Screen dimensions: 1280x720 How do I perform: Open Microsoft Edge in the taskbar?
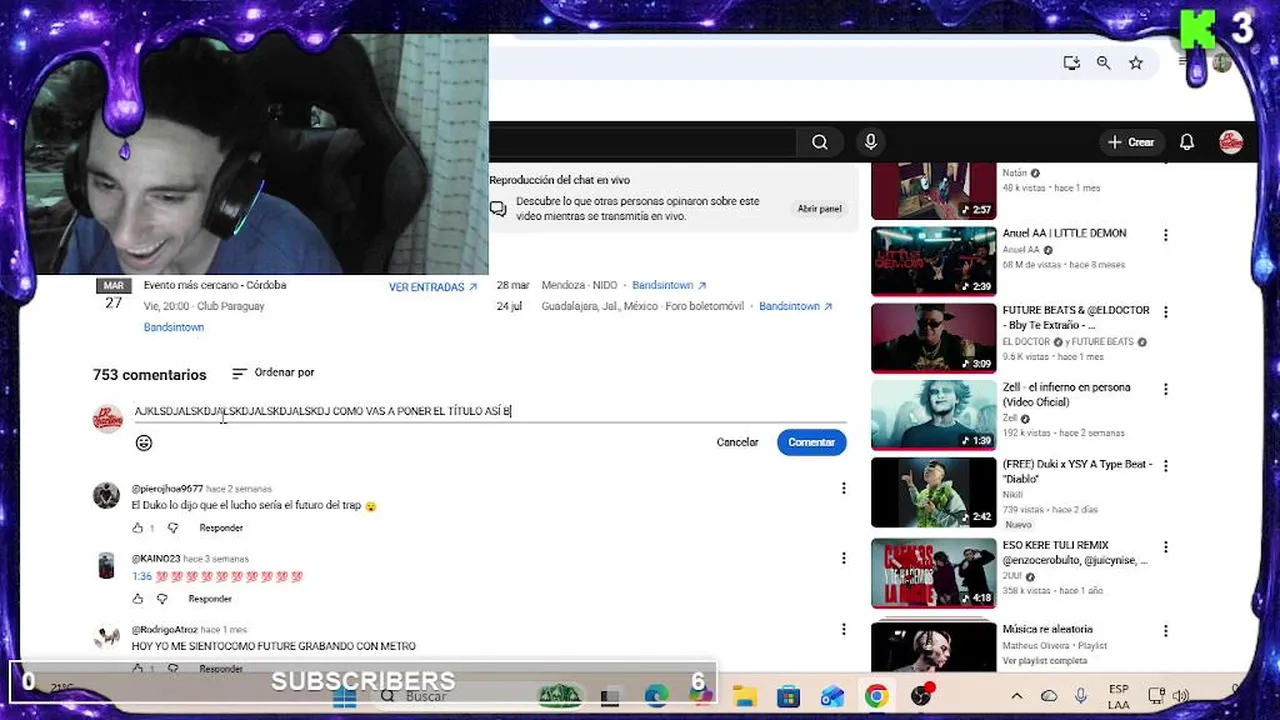pos(656,696)
